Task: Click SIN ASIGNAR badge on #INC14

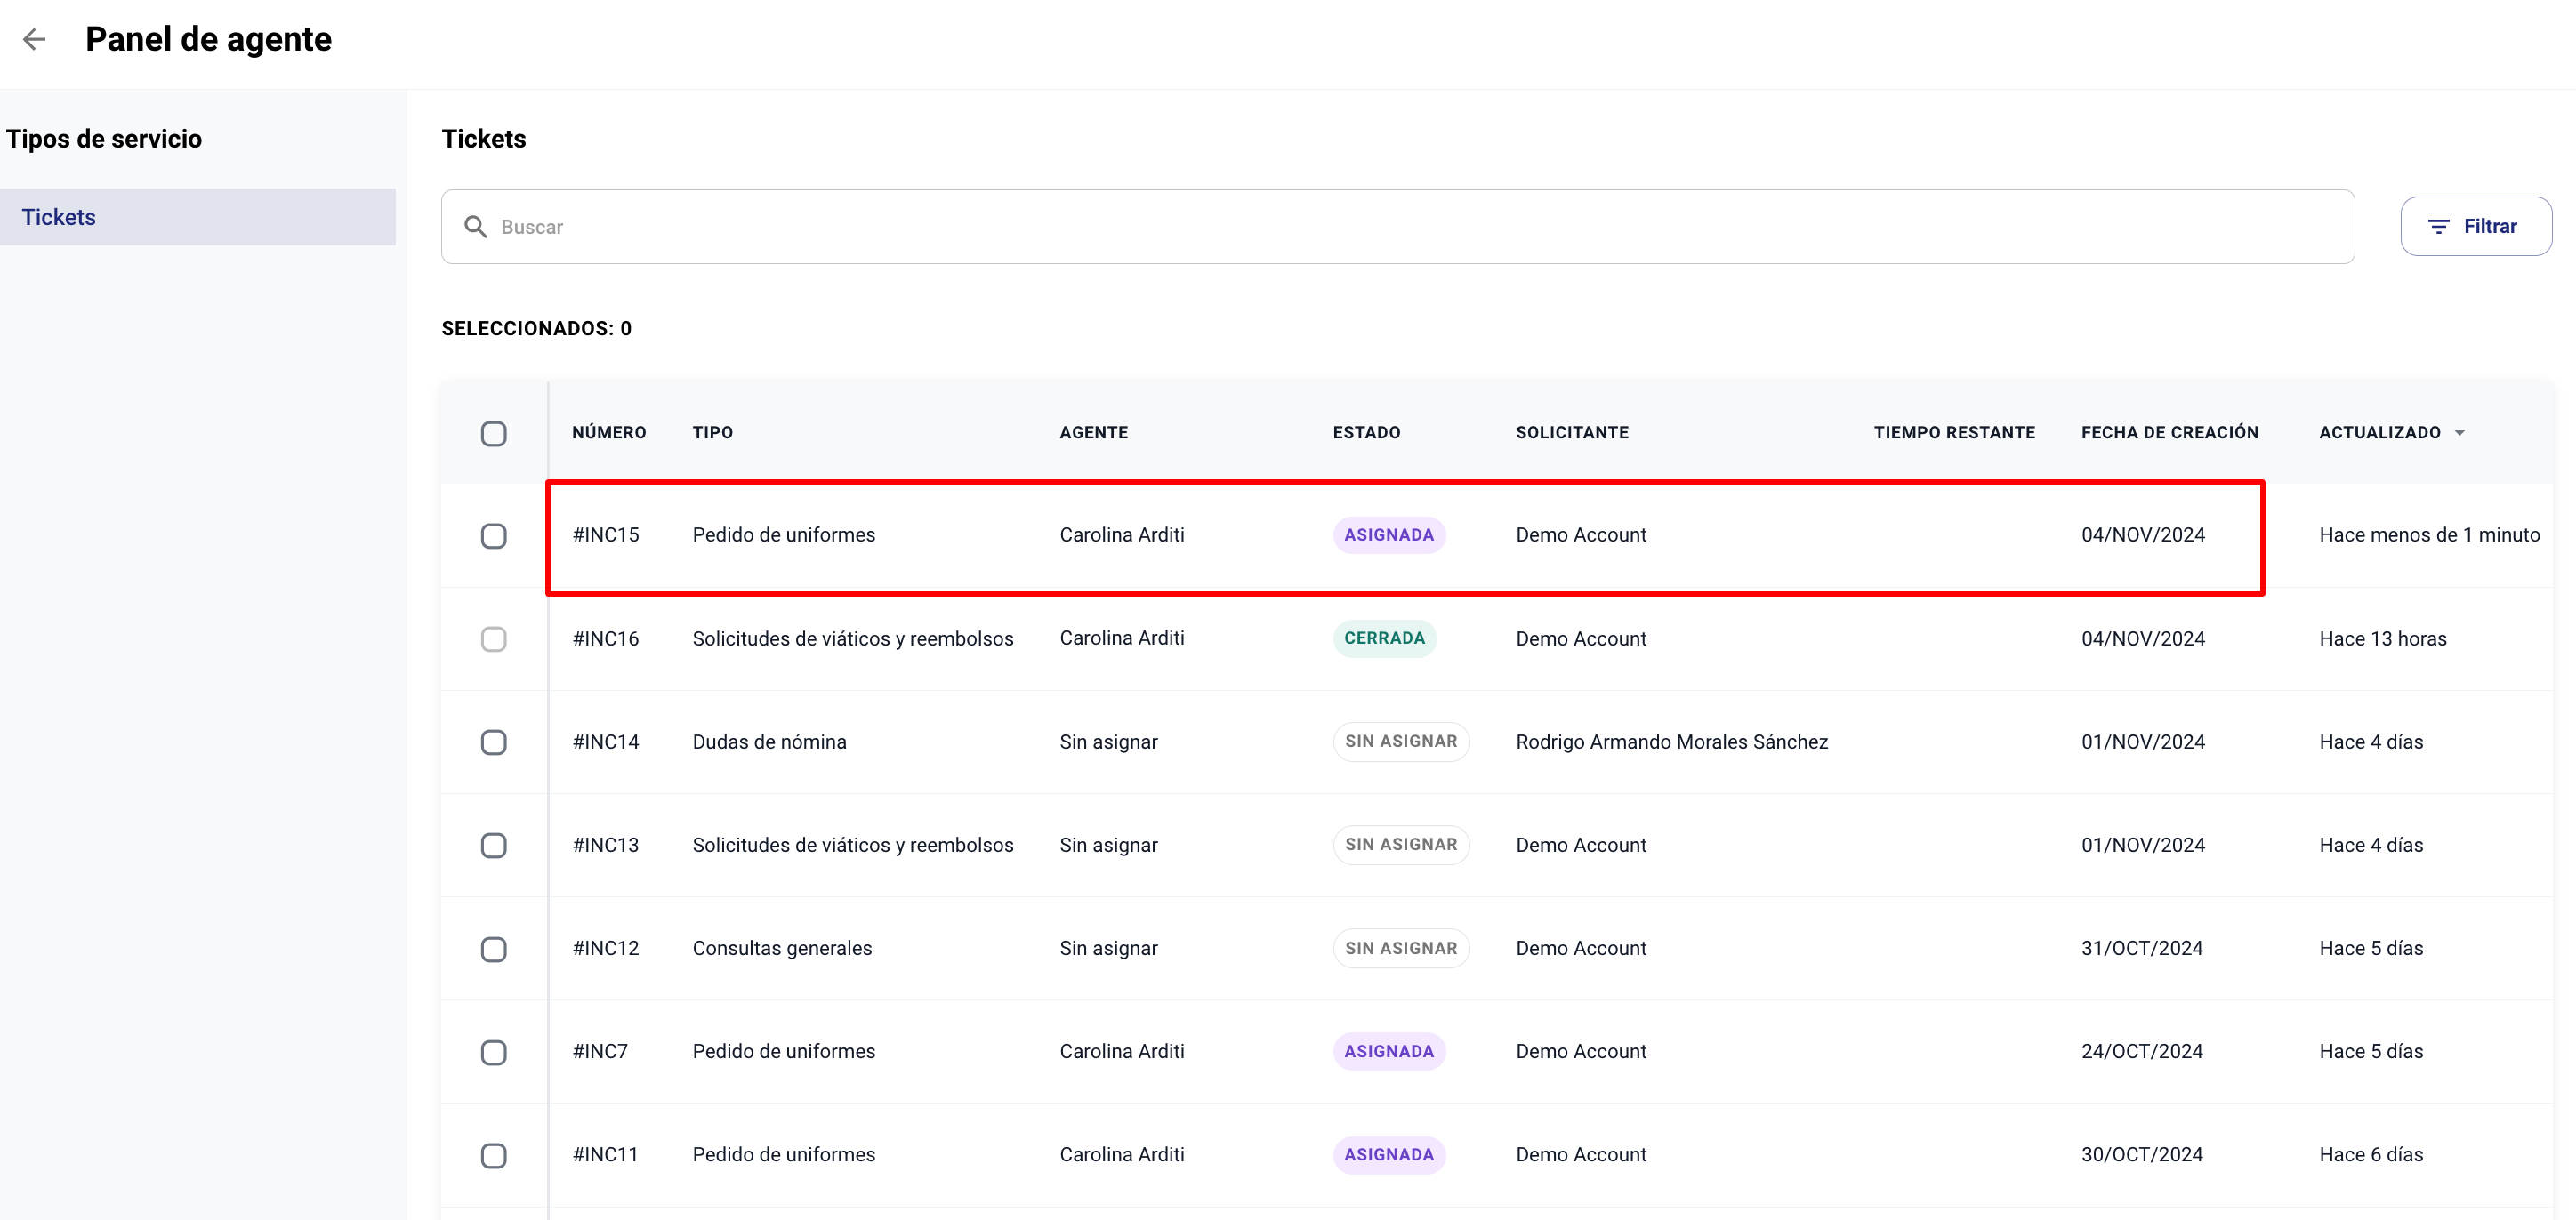Action: pos(1400,742)
